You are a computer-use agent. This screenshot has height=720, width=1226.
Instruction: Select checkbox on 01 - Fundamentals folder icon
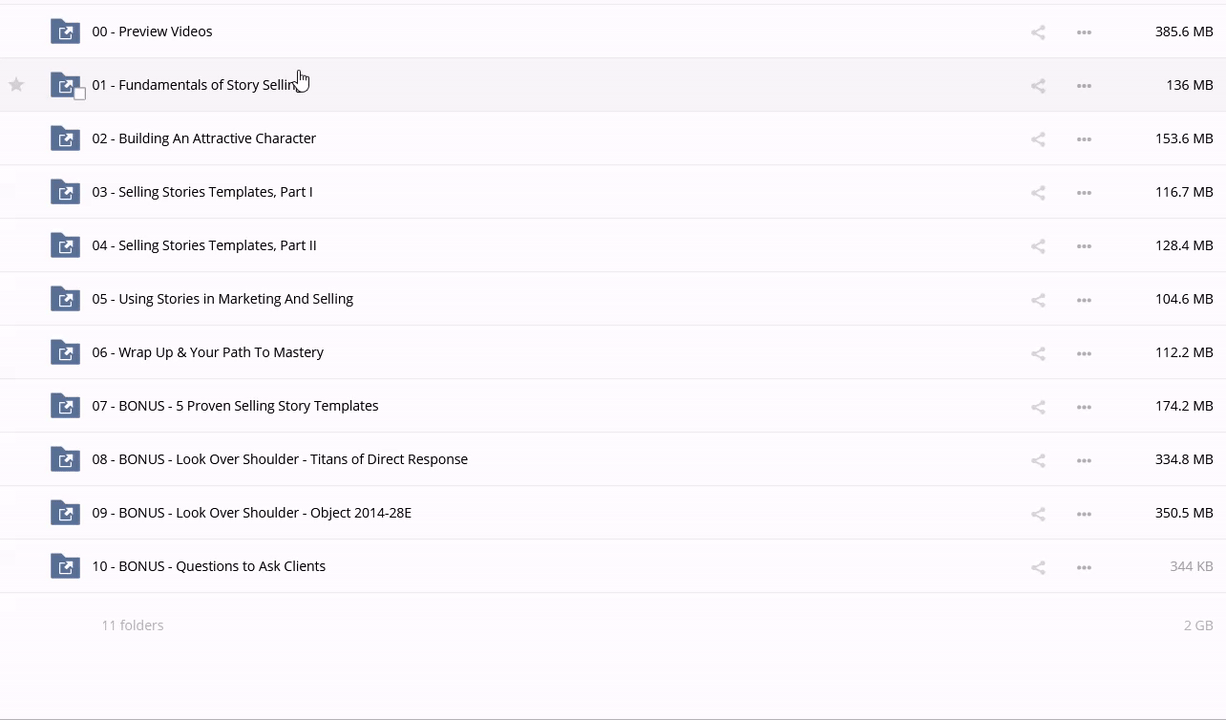point(79,94)
